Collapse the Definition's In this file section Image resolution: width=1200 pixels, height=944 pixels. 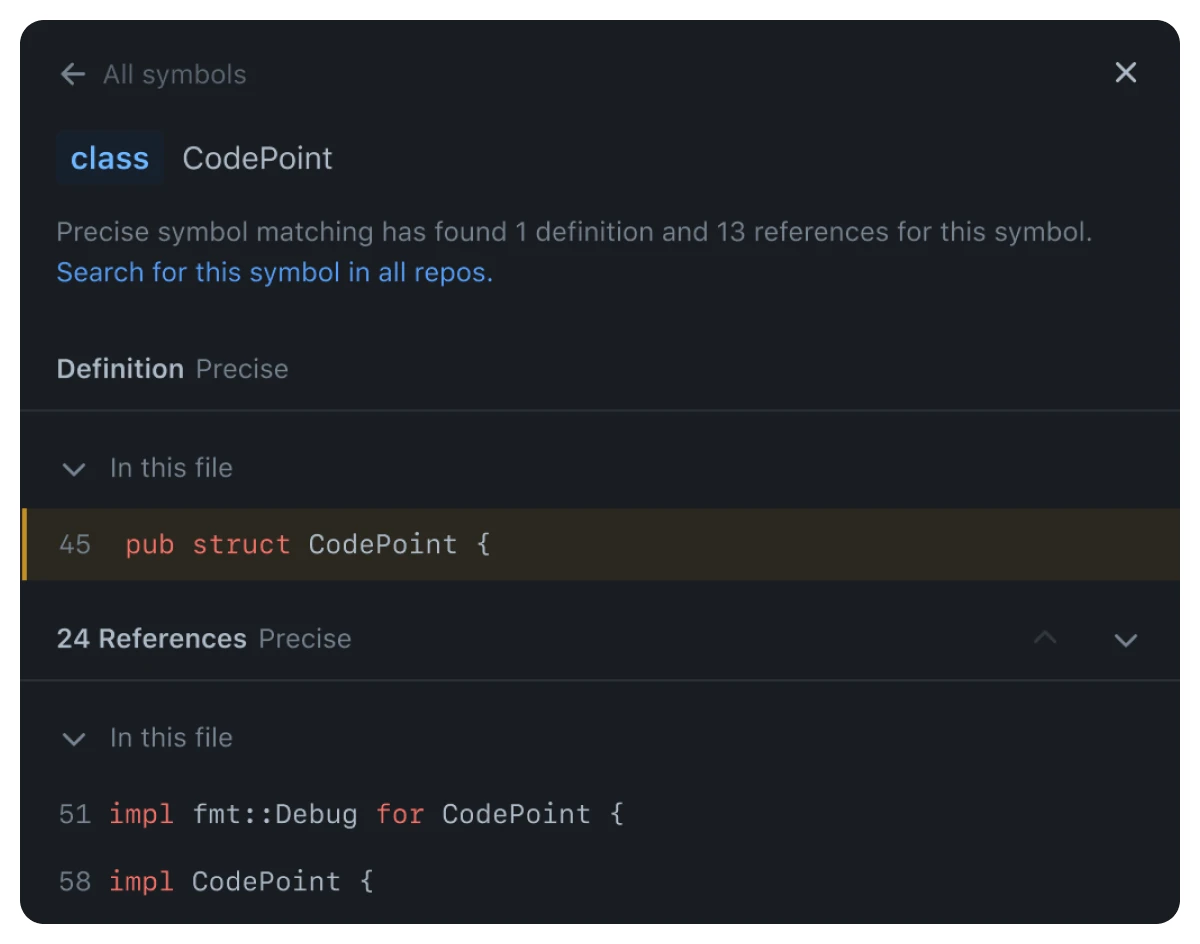(x=73, y=470)
